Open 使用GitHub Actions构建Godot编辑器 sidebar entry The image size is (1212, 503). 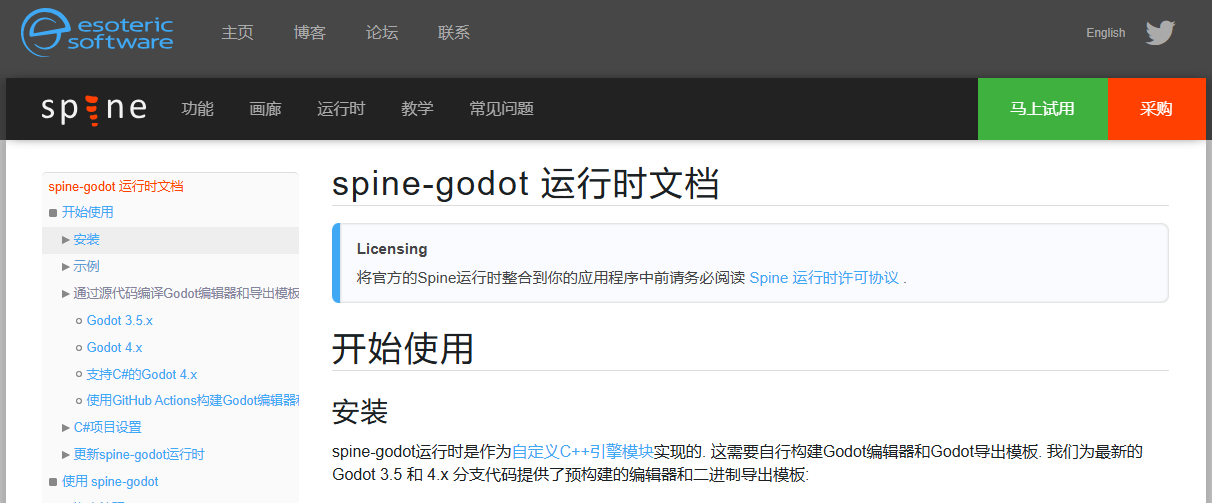pyautogui.click(x=193, y=400)
